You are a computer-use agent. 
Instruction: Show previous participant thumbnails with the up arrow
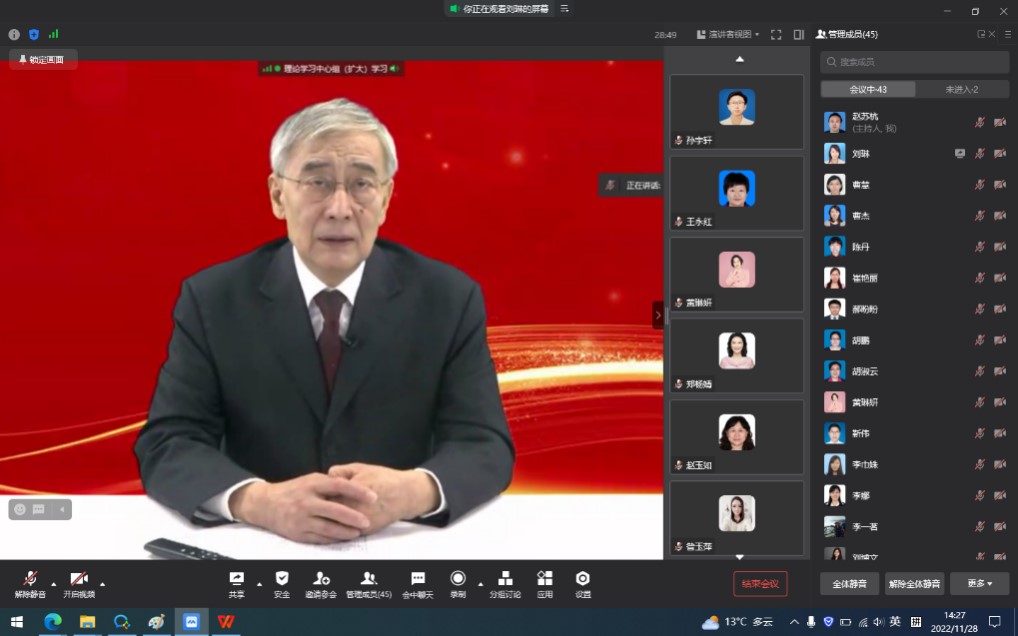coord(739,59)
